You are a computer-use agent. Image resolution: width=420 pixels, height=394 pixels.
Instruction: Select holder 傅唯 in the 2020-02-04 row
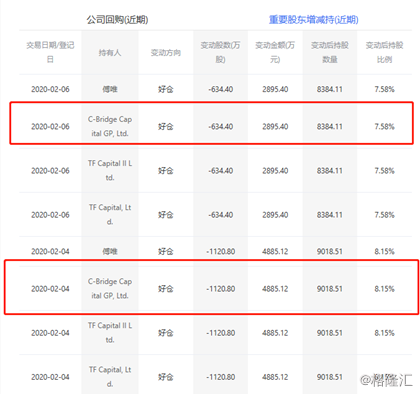[110, 251]
